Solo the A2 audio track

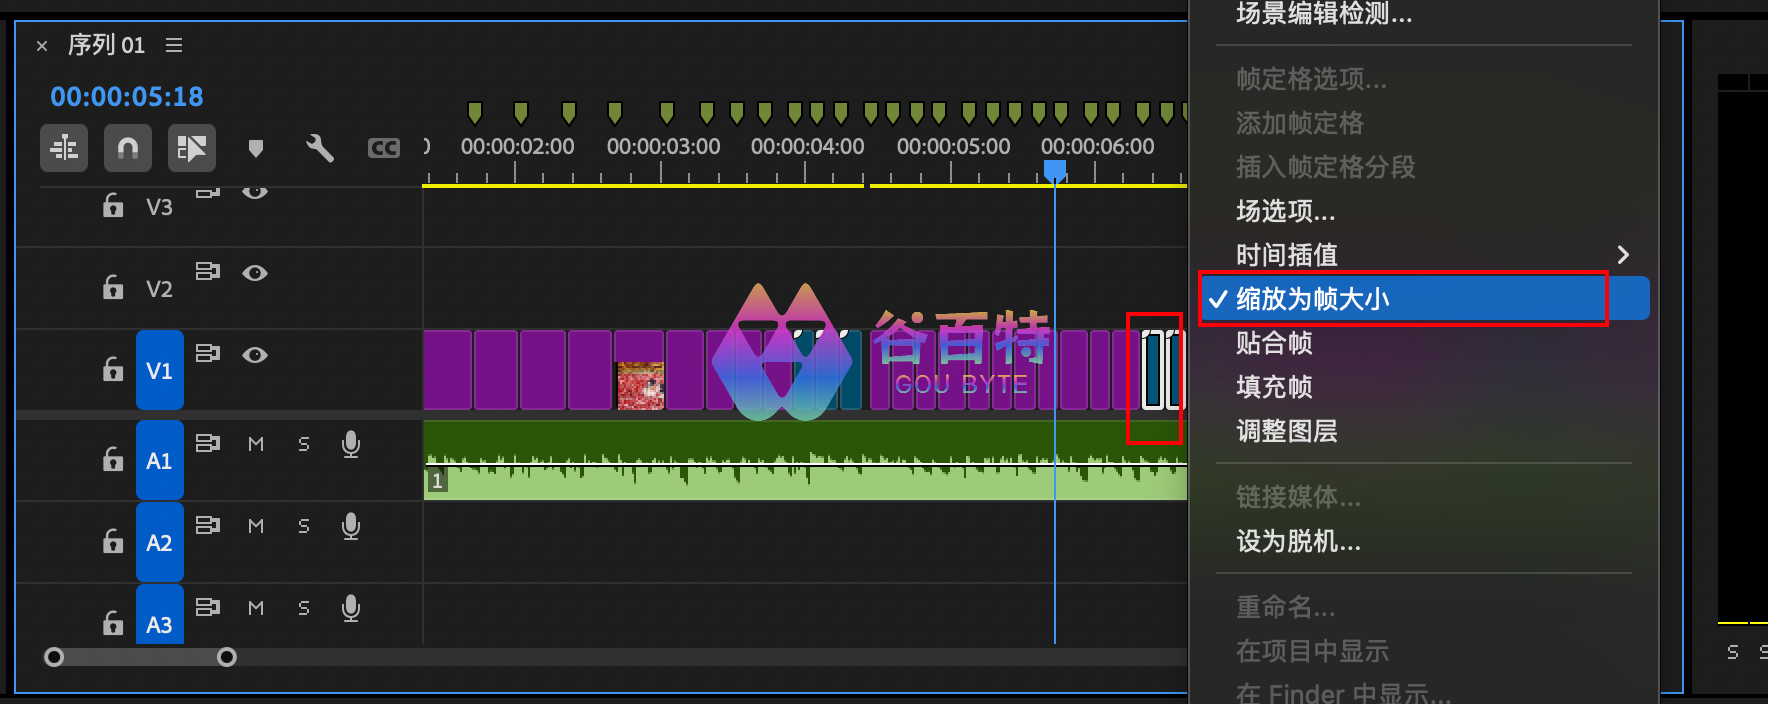(x=303, y=526)
